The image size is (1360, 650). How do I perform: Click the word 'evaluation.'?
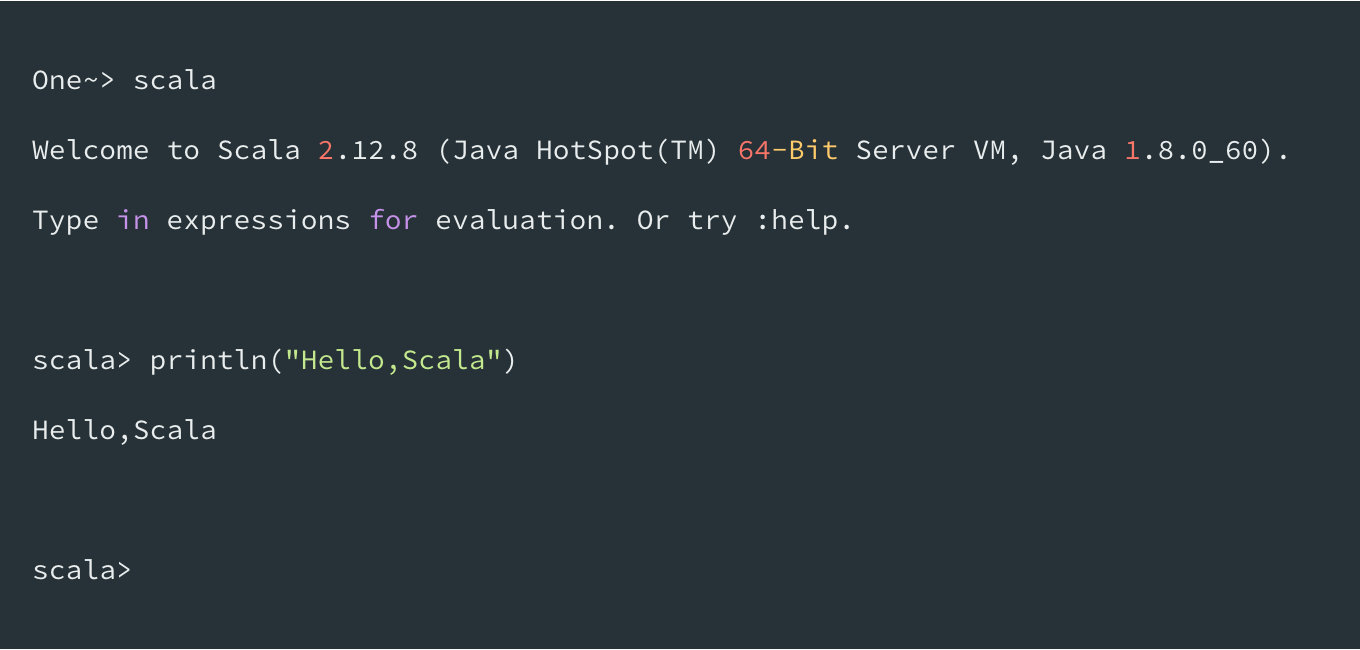528,220
